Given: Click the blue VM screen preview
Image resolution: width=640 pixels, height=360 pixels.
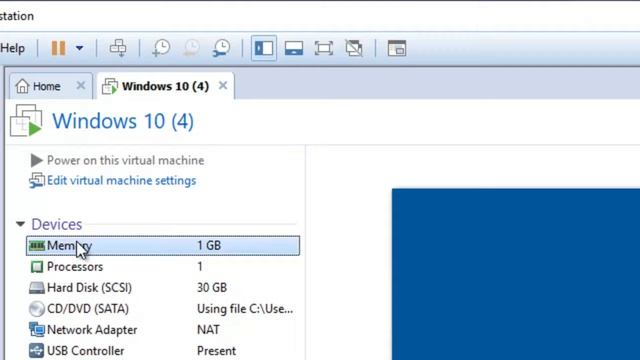Looking at the screenshot, I should (516, 274).
